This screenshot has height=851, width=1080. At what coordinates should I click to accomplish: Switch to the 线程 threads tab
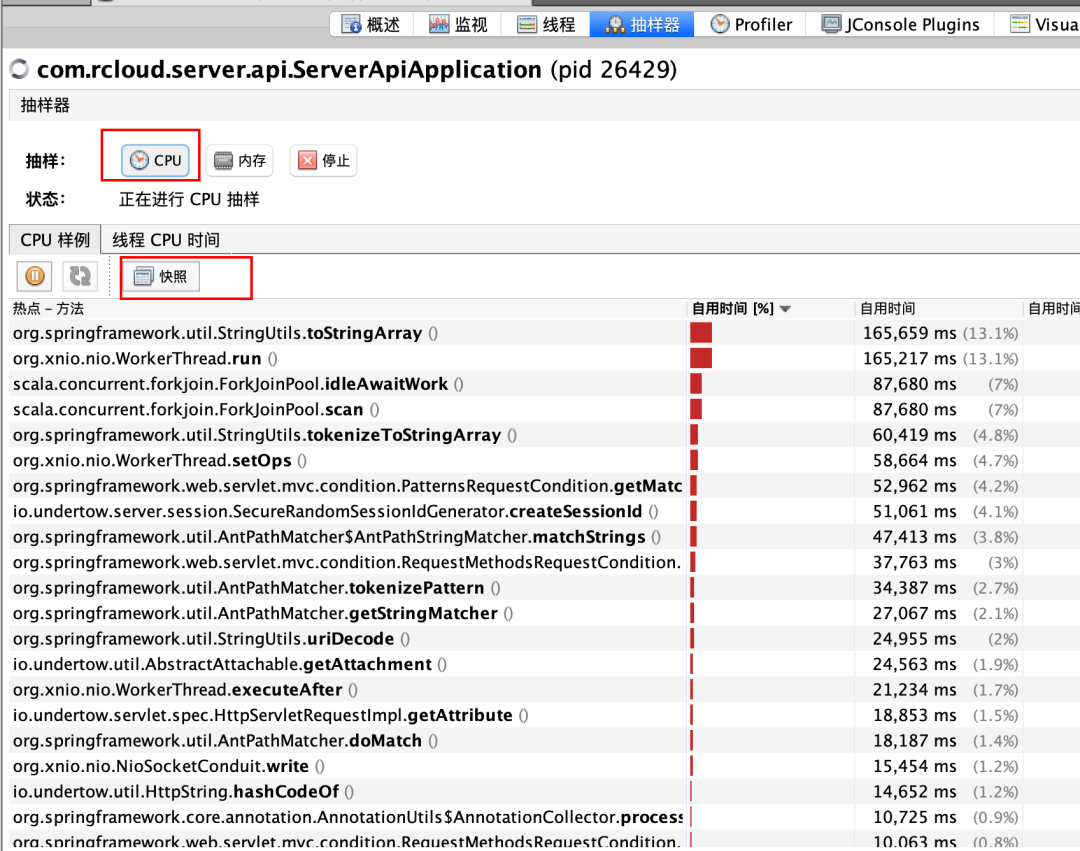click(x=547, y=24)
